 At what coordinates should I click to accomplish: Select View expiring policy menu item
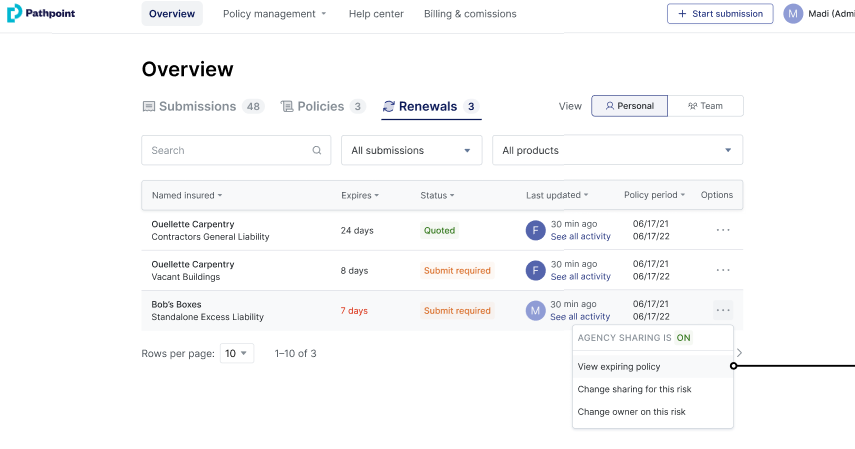(619, 367)
